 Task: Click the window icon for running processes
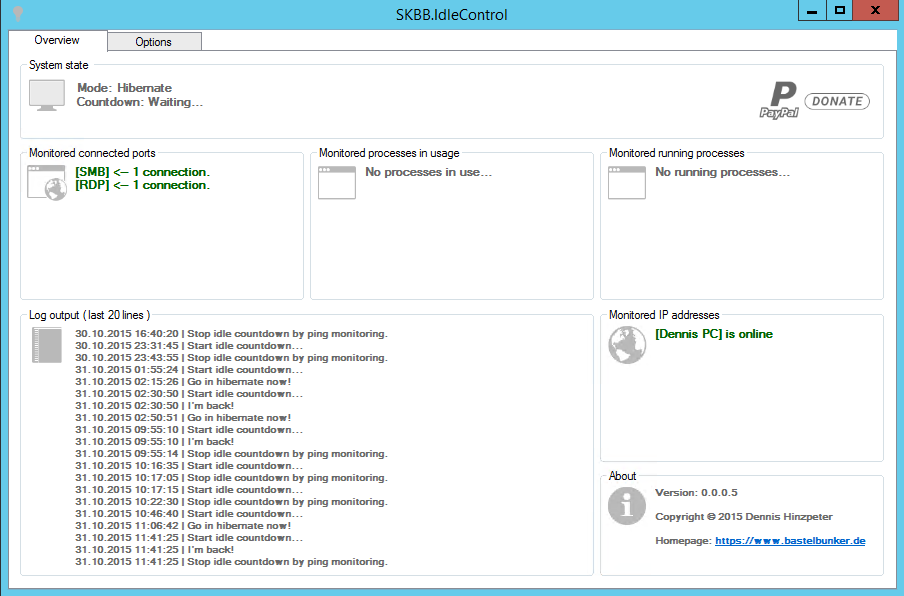click(x=627, y=183)
